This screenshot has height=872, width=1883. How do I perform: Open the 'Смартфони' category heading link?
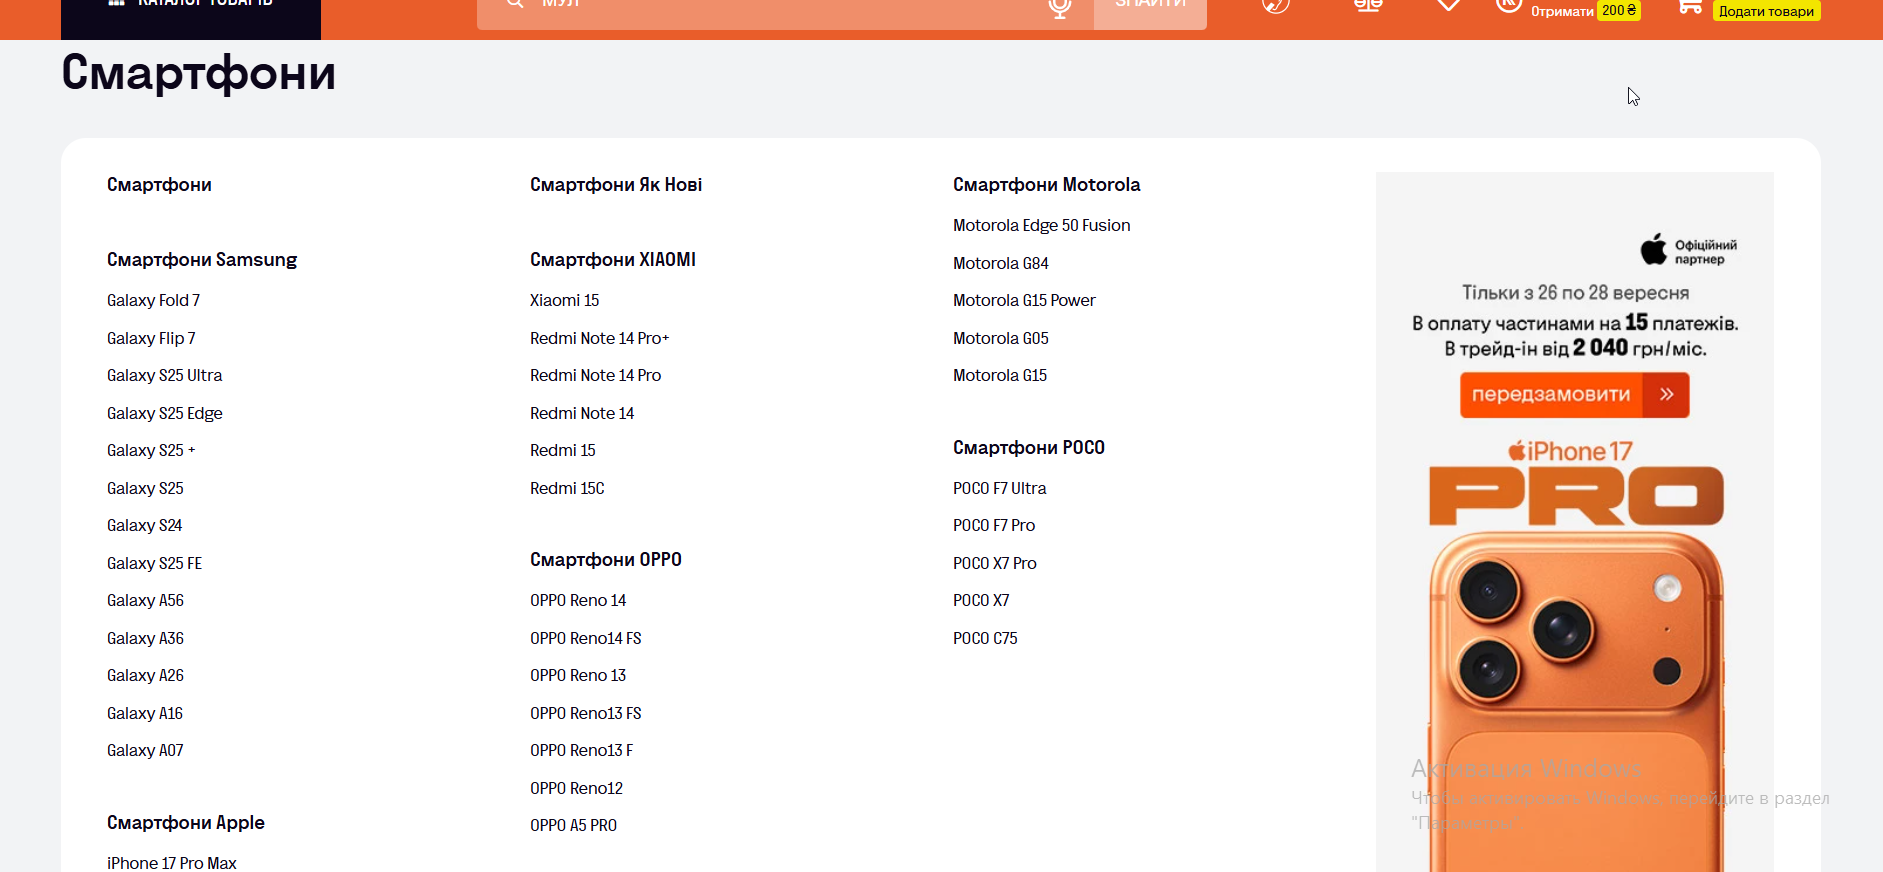click(x=159, y=185)
